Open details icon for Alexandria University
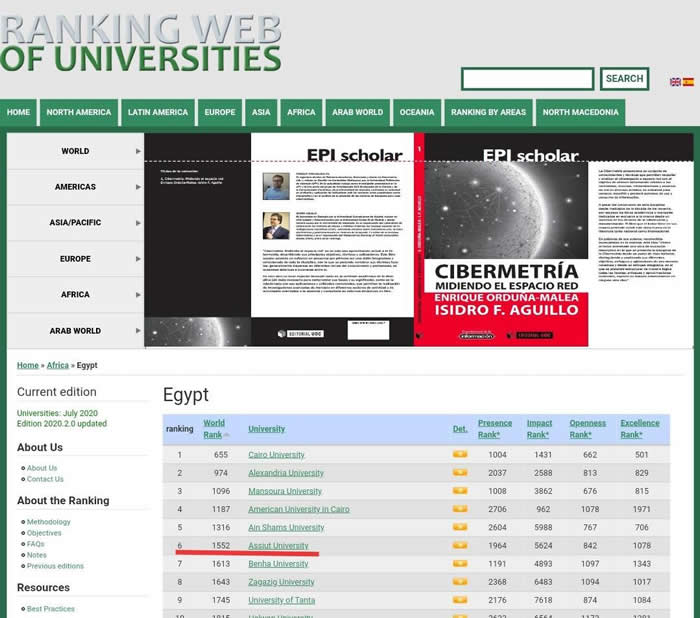This screenshot has height=618, width=700. tap(460, 473)
